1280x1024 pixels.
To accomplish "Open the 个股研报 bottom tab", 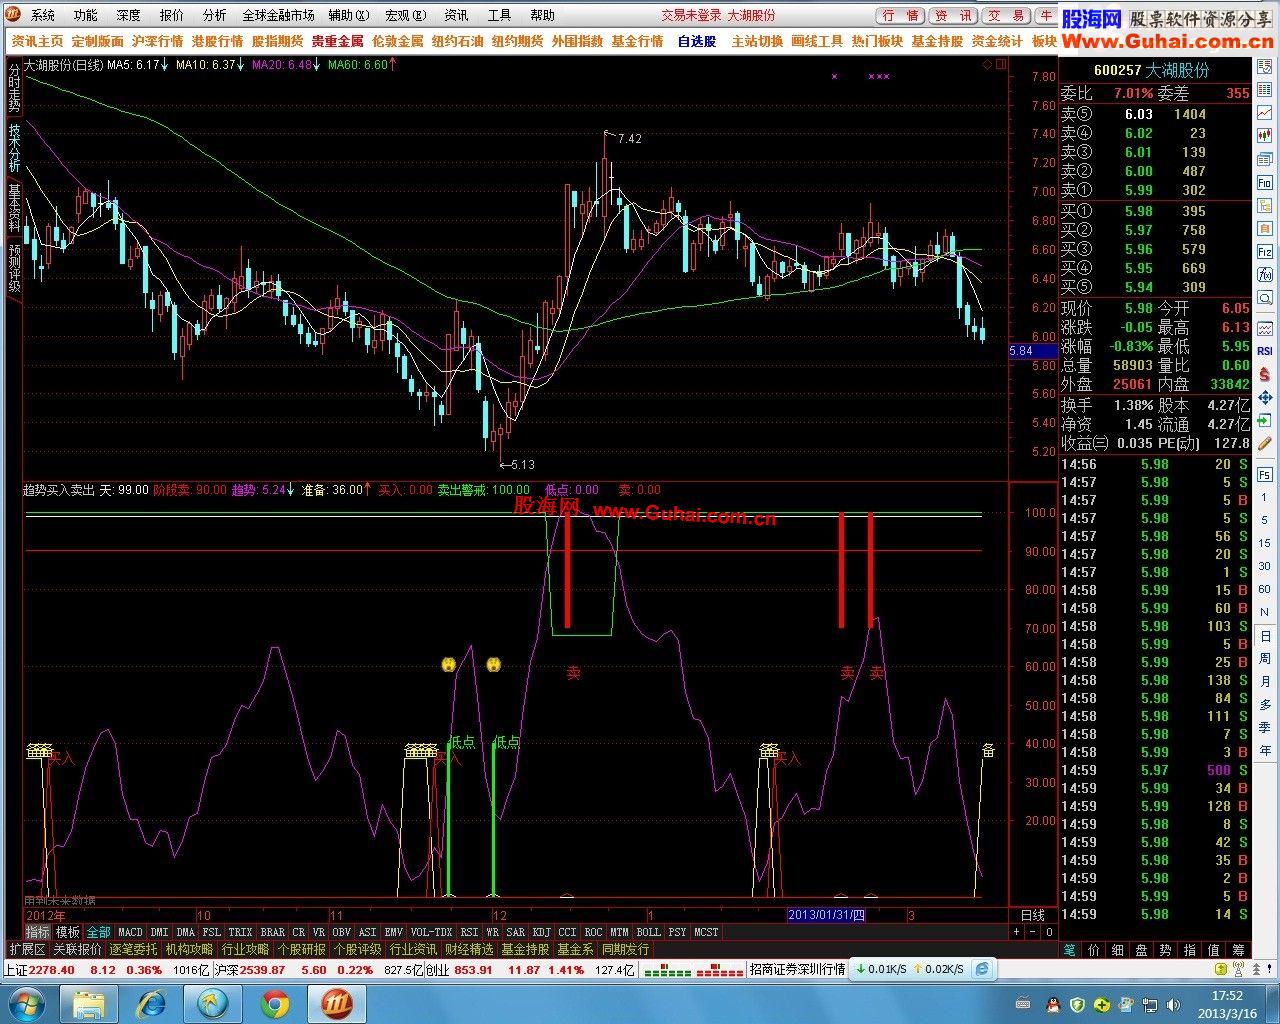I will point(302,949).
